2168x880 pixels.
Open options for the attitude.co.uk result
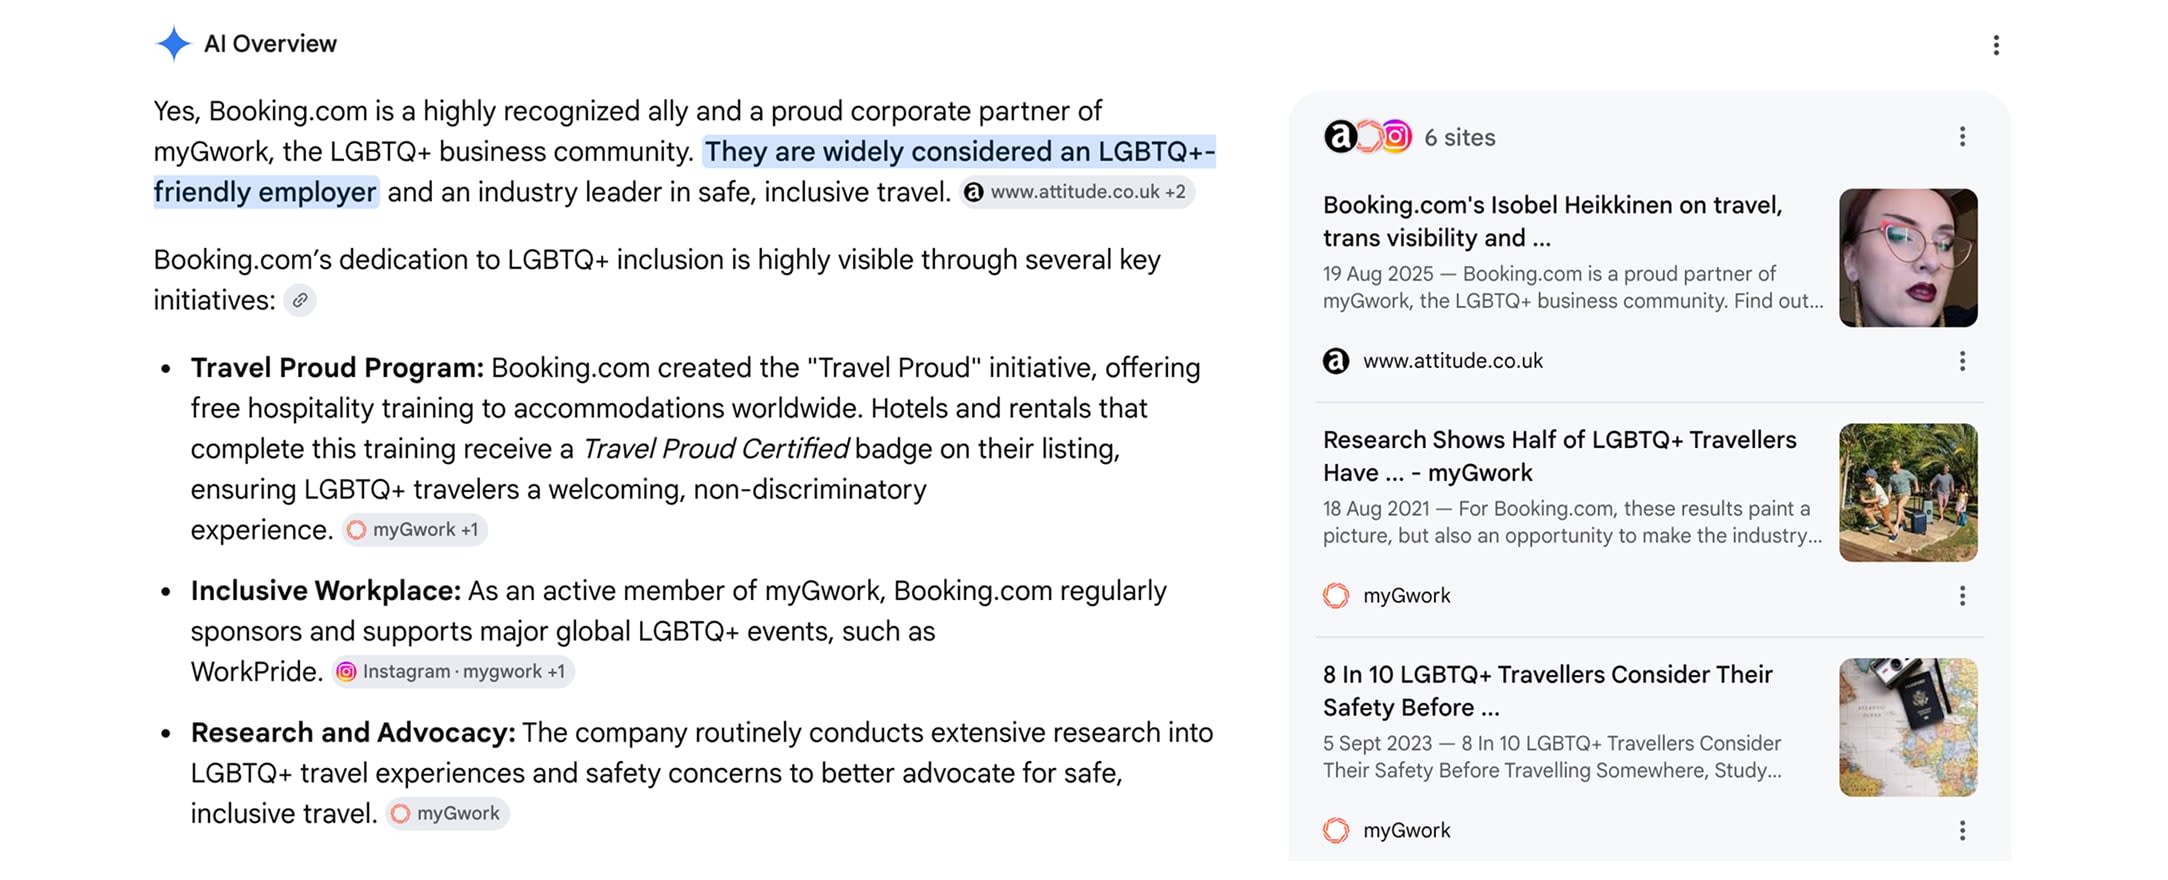[1962, 361]
